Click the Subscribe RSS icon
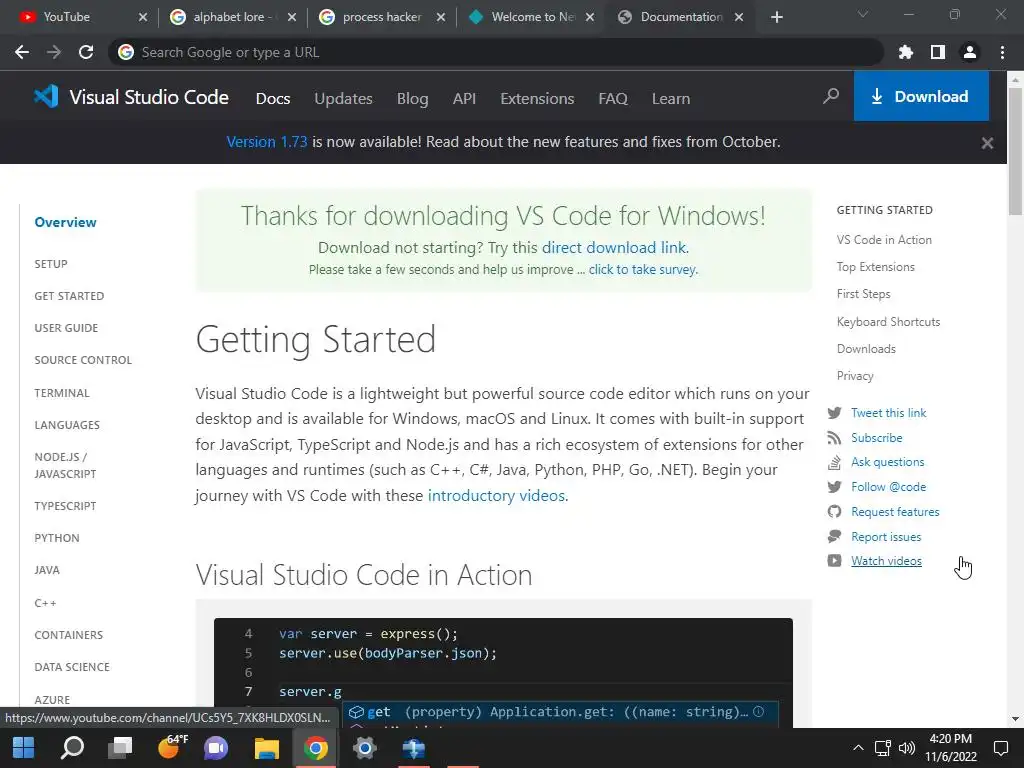The height and width of the screenshot is (768, 1024). pos(834,438)
